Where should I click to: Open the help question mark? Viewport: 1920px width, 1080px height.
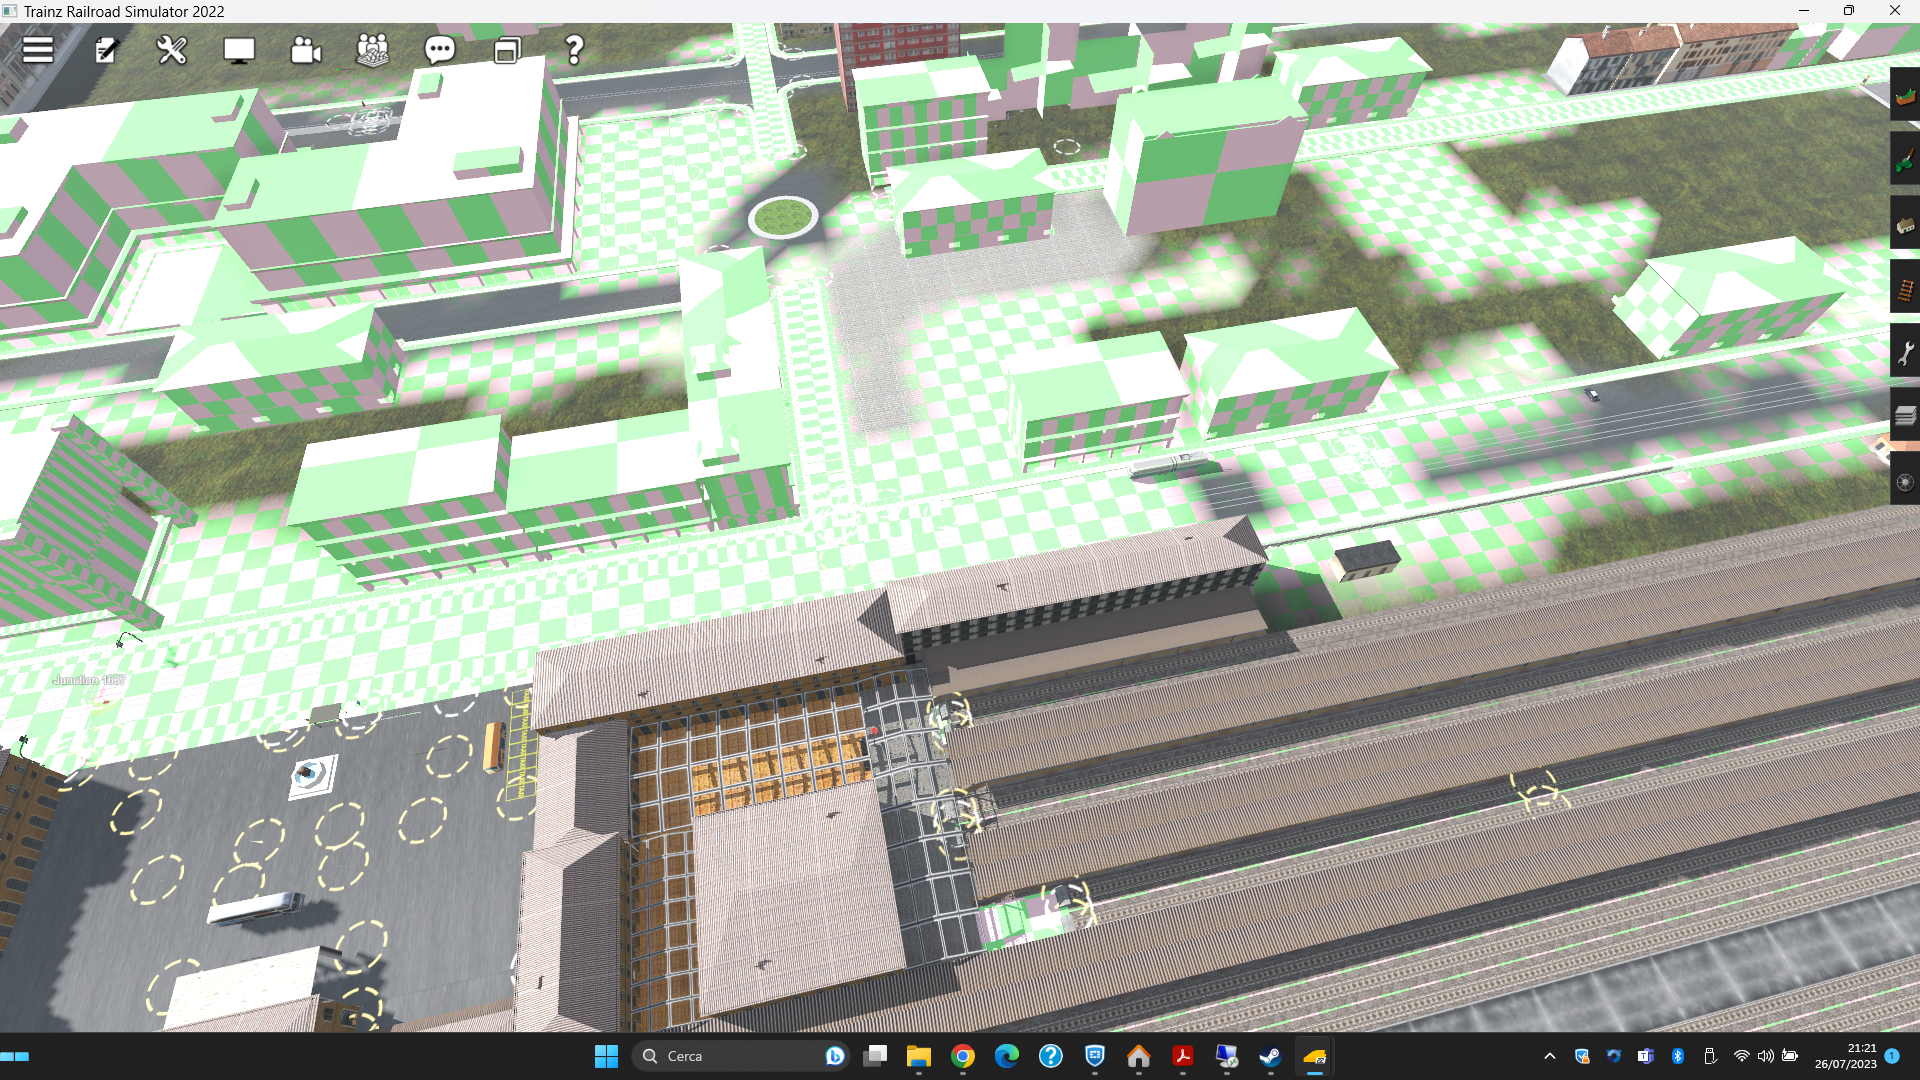click(574, 50)
